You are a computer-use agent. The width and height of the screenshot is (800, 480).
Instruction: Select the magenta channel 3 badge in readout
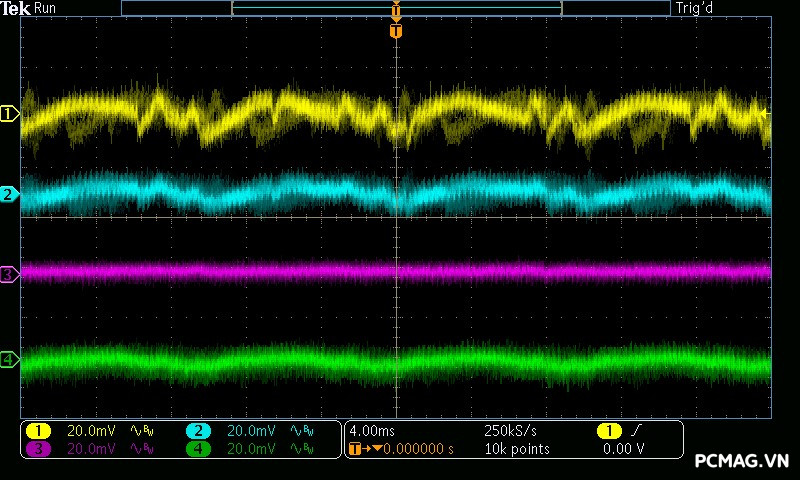(x=38, y=449)
